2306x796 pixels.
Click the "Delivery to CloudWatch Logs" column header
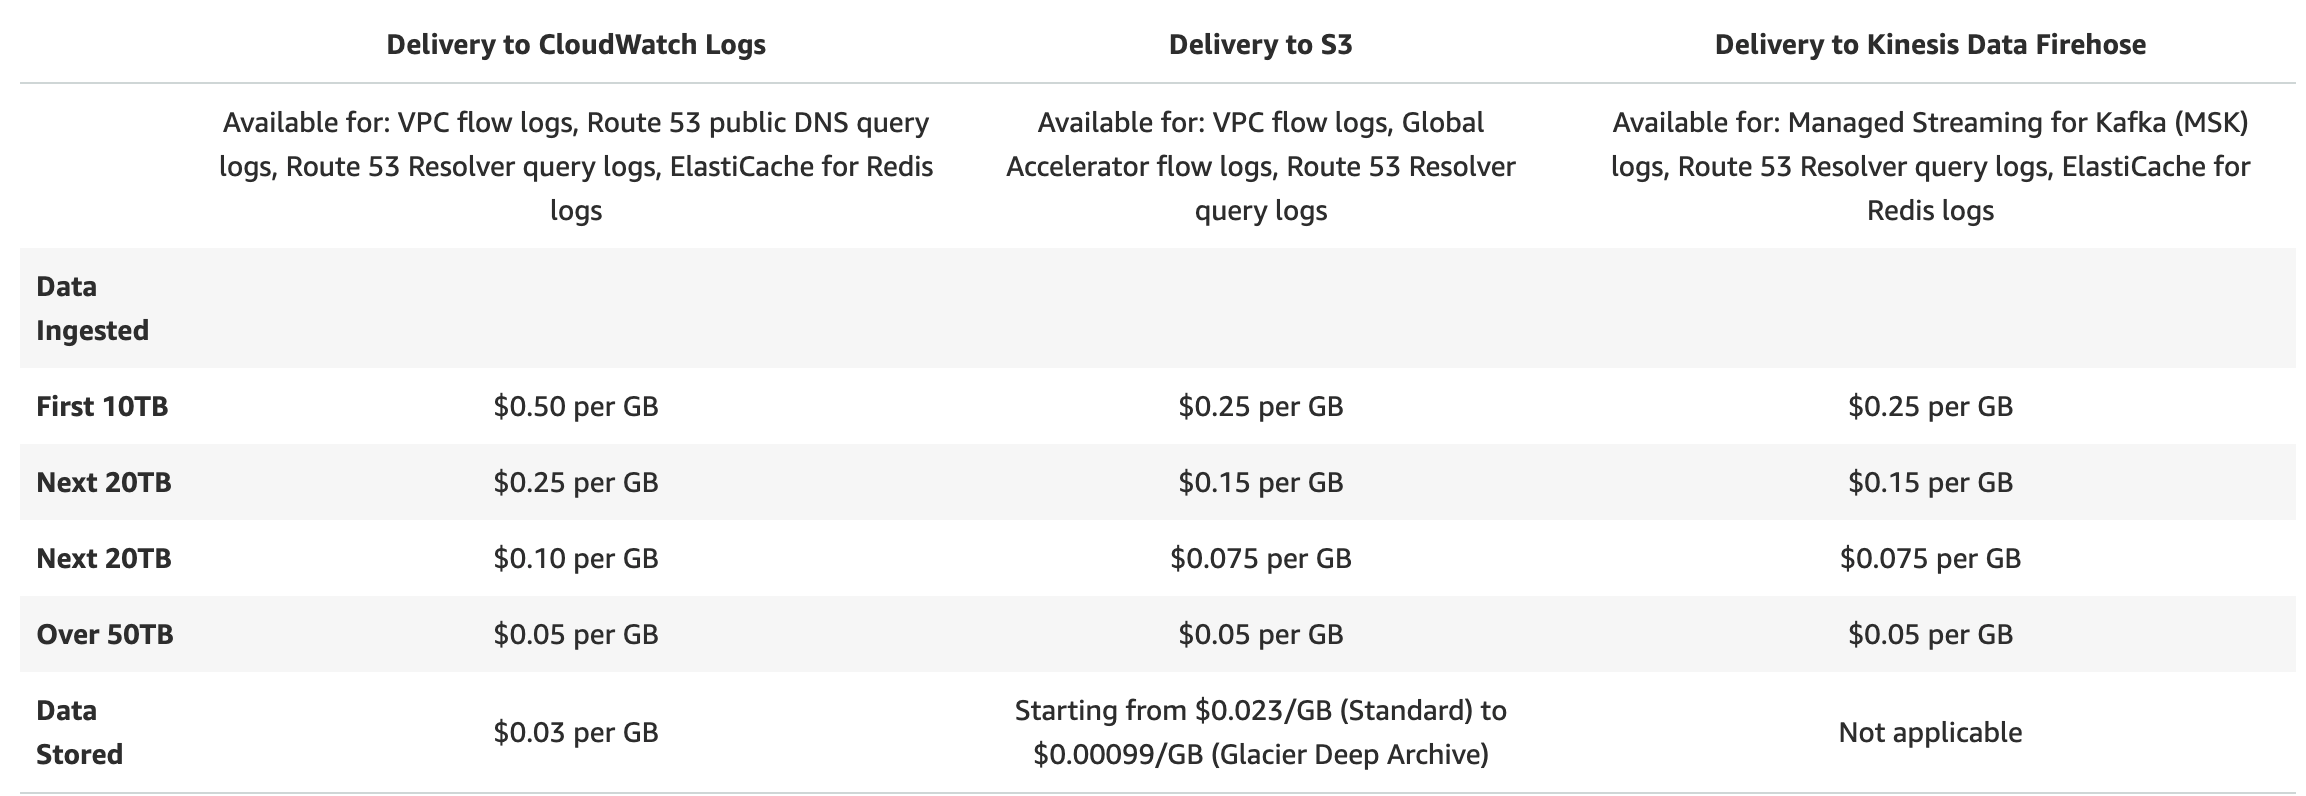tap(576, 45)
